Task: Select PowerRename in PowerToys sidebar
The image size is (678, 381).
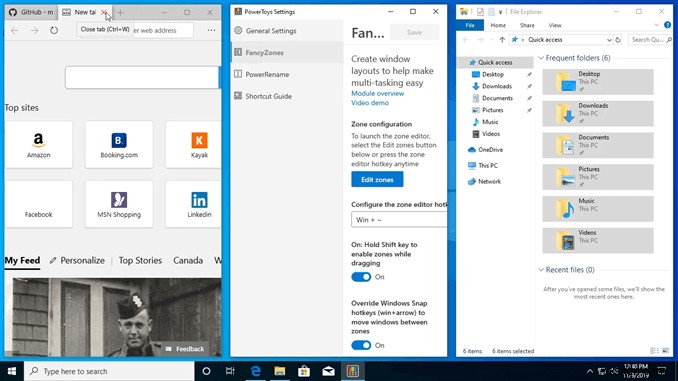Action: [x=287, y=74]
